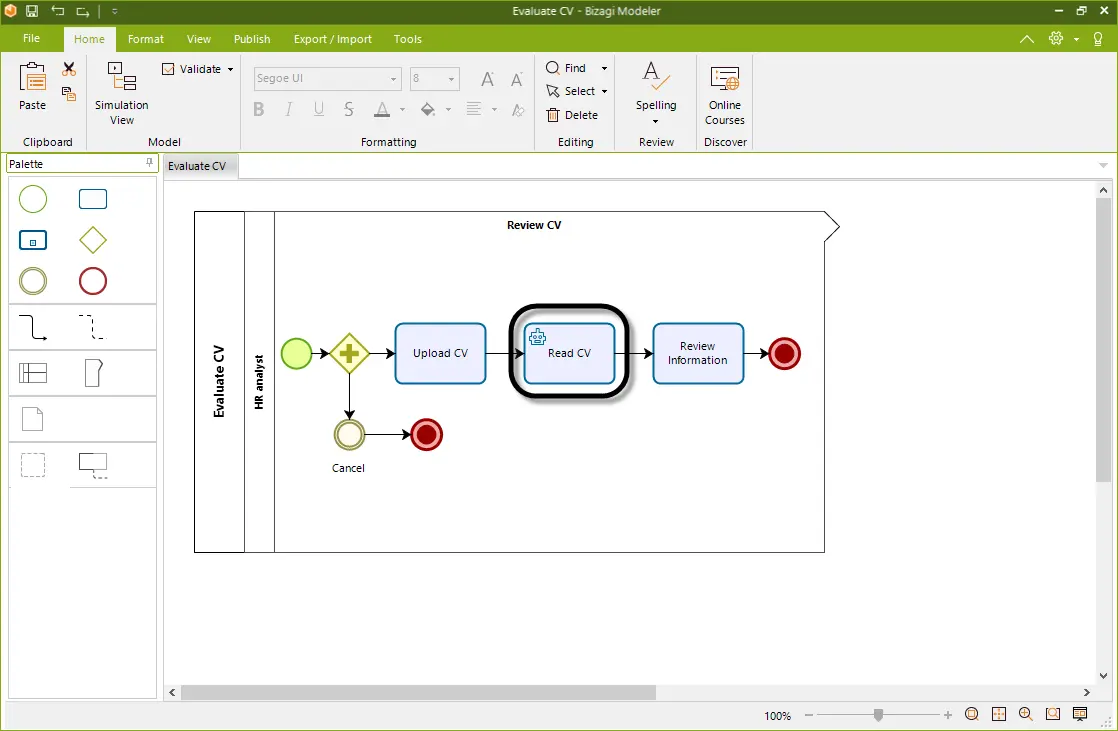Select the Upload CV task on canvas
This screenshot has width=1118, height=731.
point(441,354)
